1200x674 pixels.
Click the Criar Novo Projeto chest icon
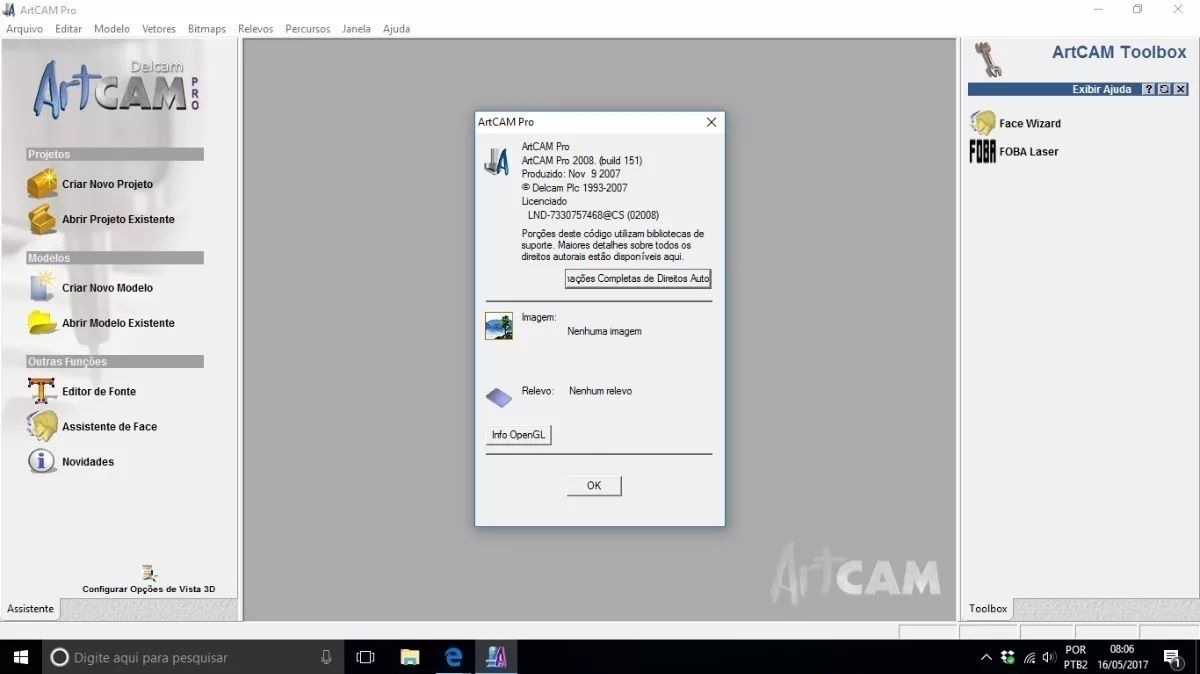pyautogui.click(x=42, y=185)
